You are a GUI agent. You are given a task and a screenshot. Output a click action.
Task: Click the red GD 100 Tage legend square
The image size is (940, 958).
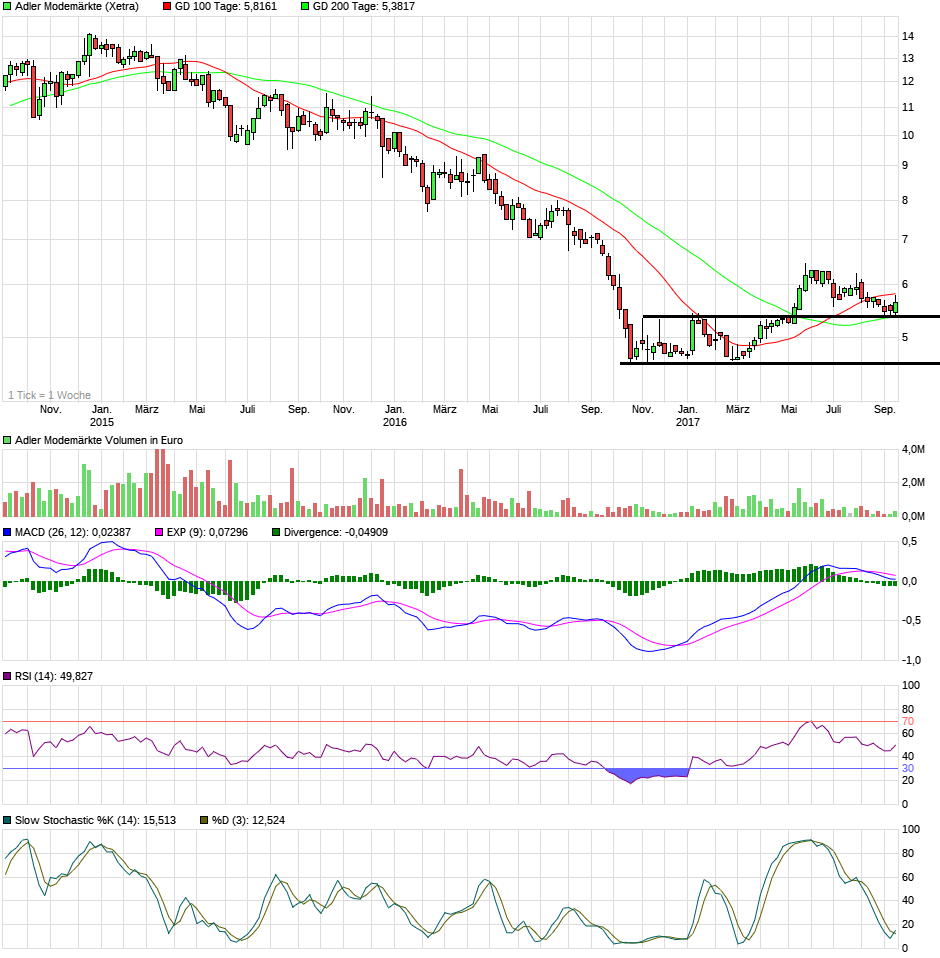click(166, 8)
